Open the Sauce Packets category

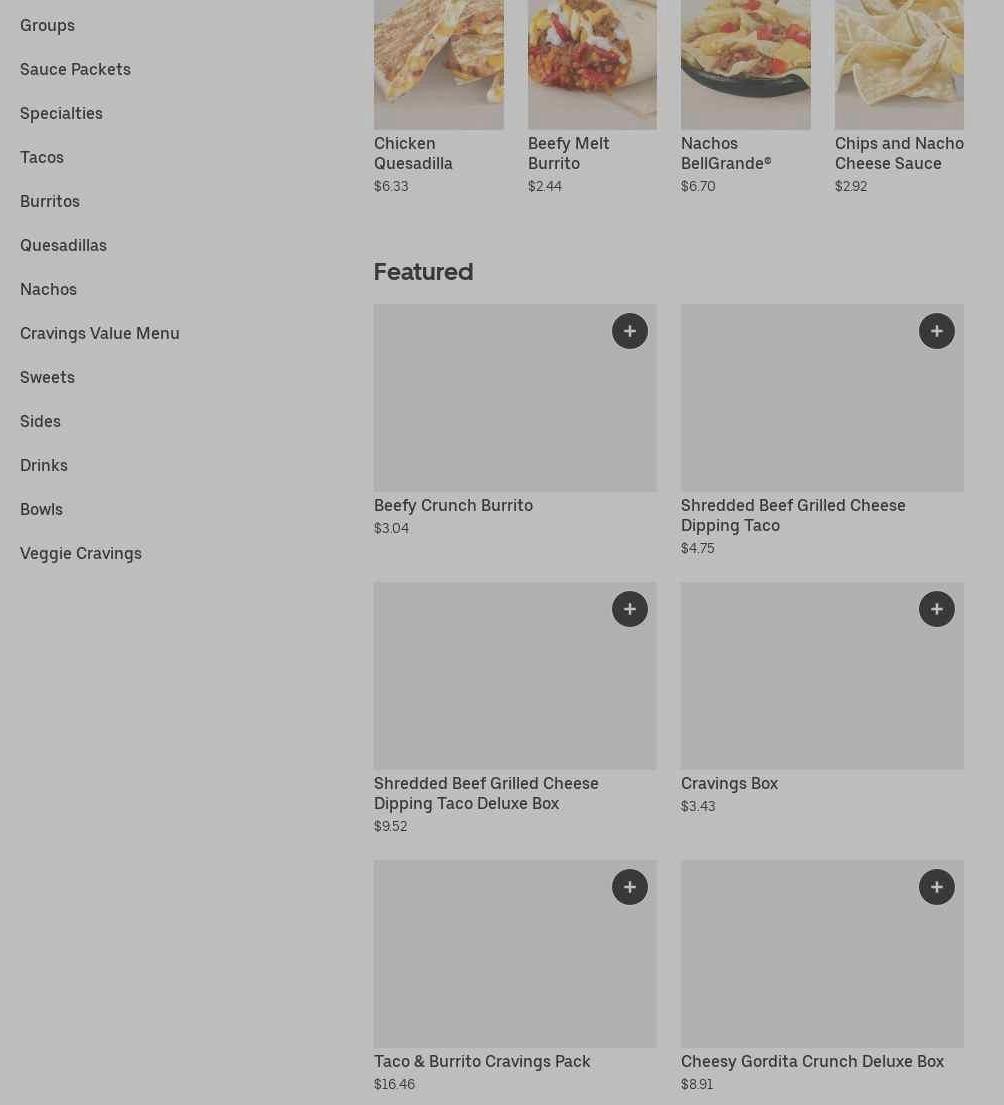tap(75, 69)
